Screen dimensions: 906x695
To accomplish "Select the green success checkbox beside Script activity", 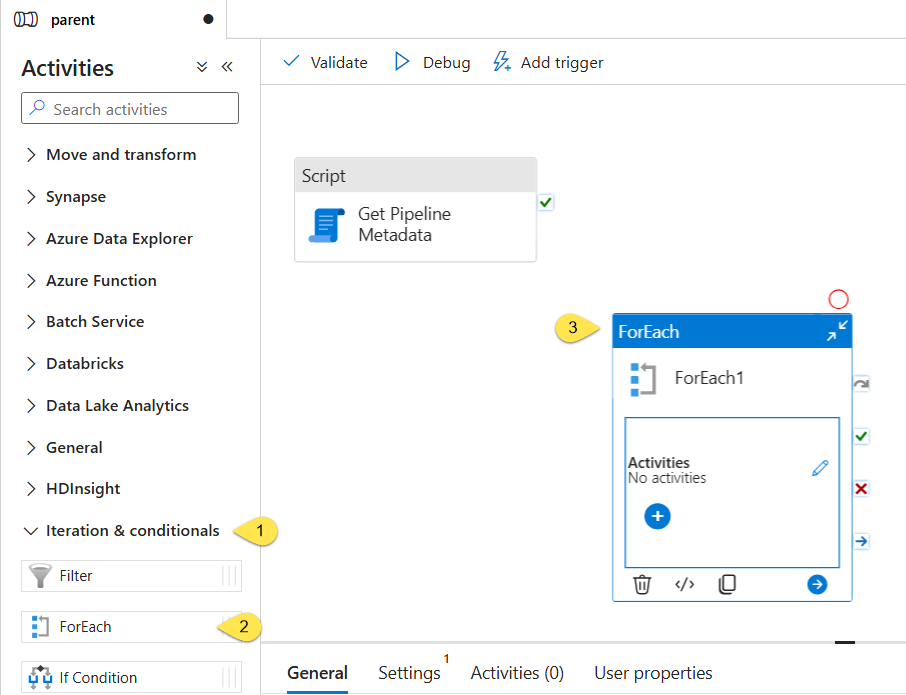I will click(x=545, y=203).
